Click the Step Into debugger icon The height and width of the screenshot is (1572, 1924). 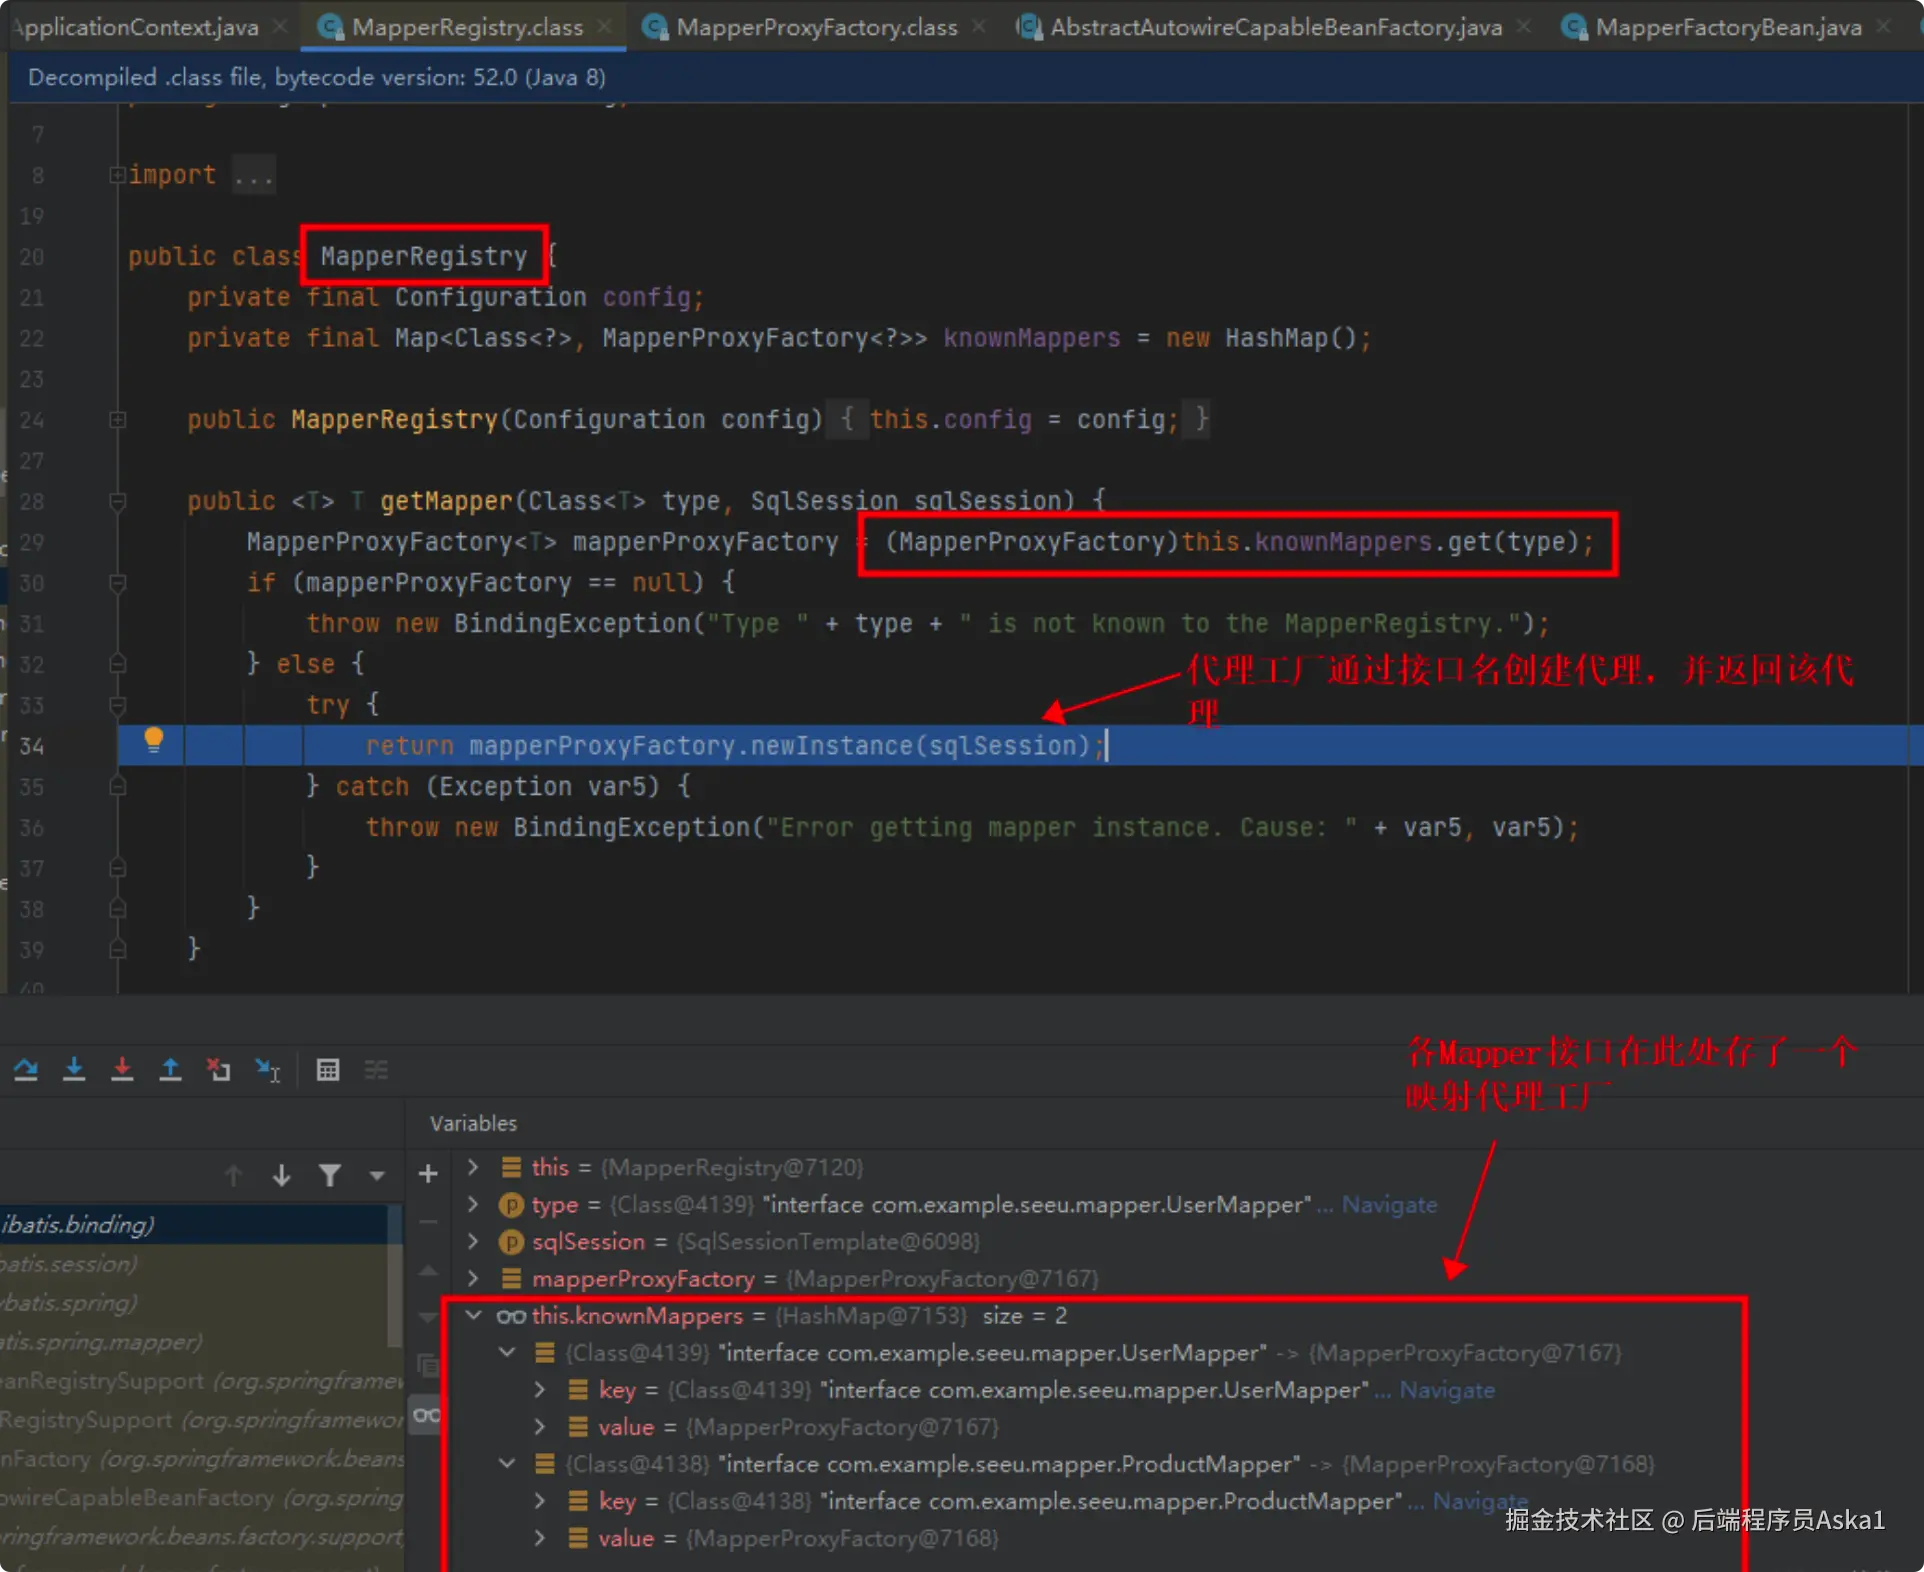click(74, 1069)
